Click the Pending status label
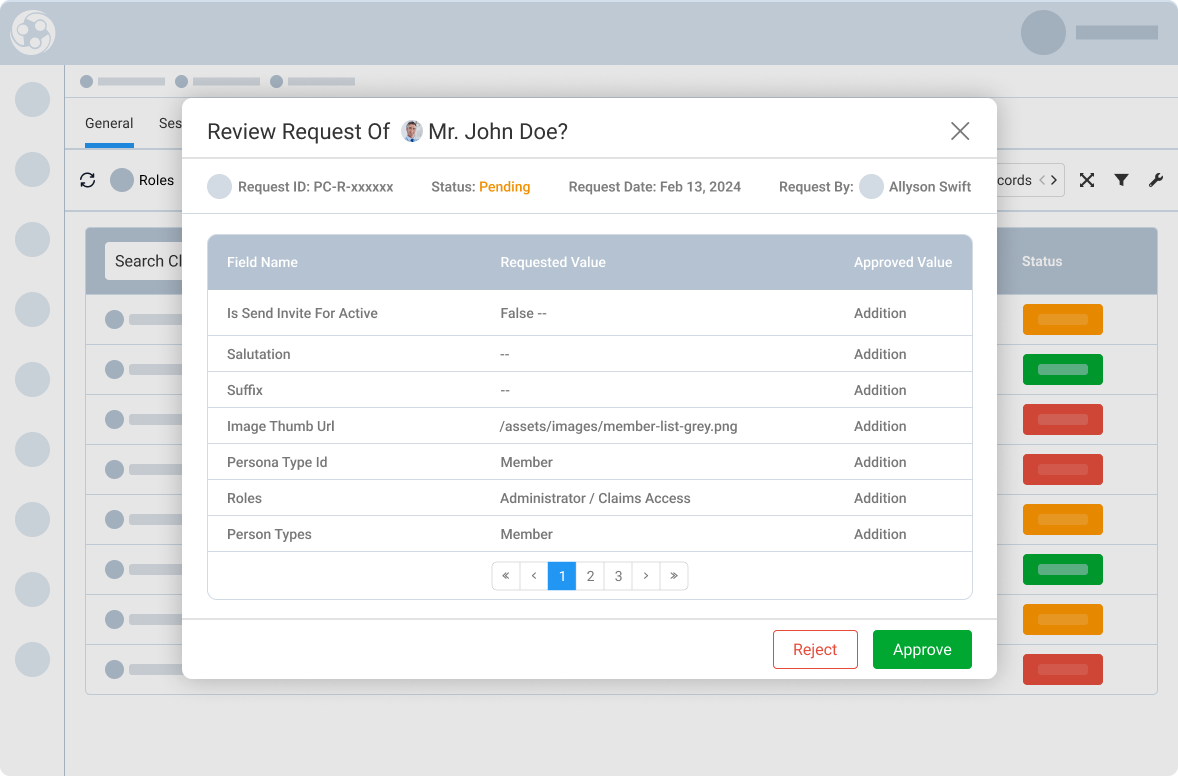This screenshot has height=776, width=1178. [504, 186]
